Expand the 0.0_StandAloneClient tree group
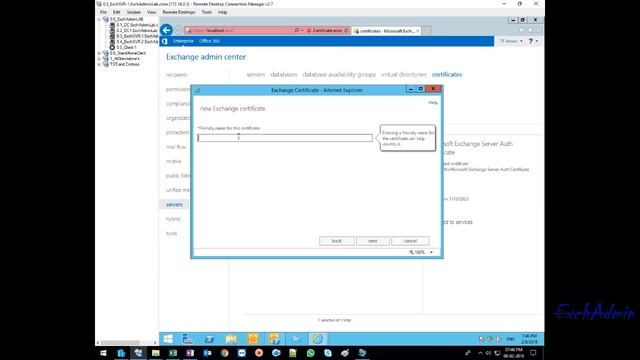Viewport: 640px width, 360px height. click(99, 53)
